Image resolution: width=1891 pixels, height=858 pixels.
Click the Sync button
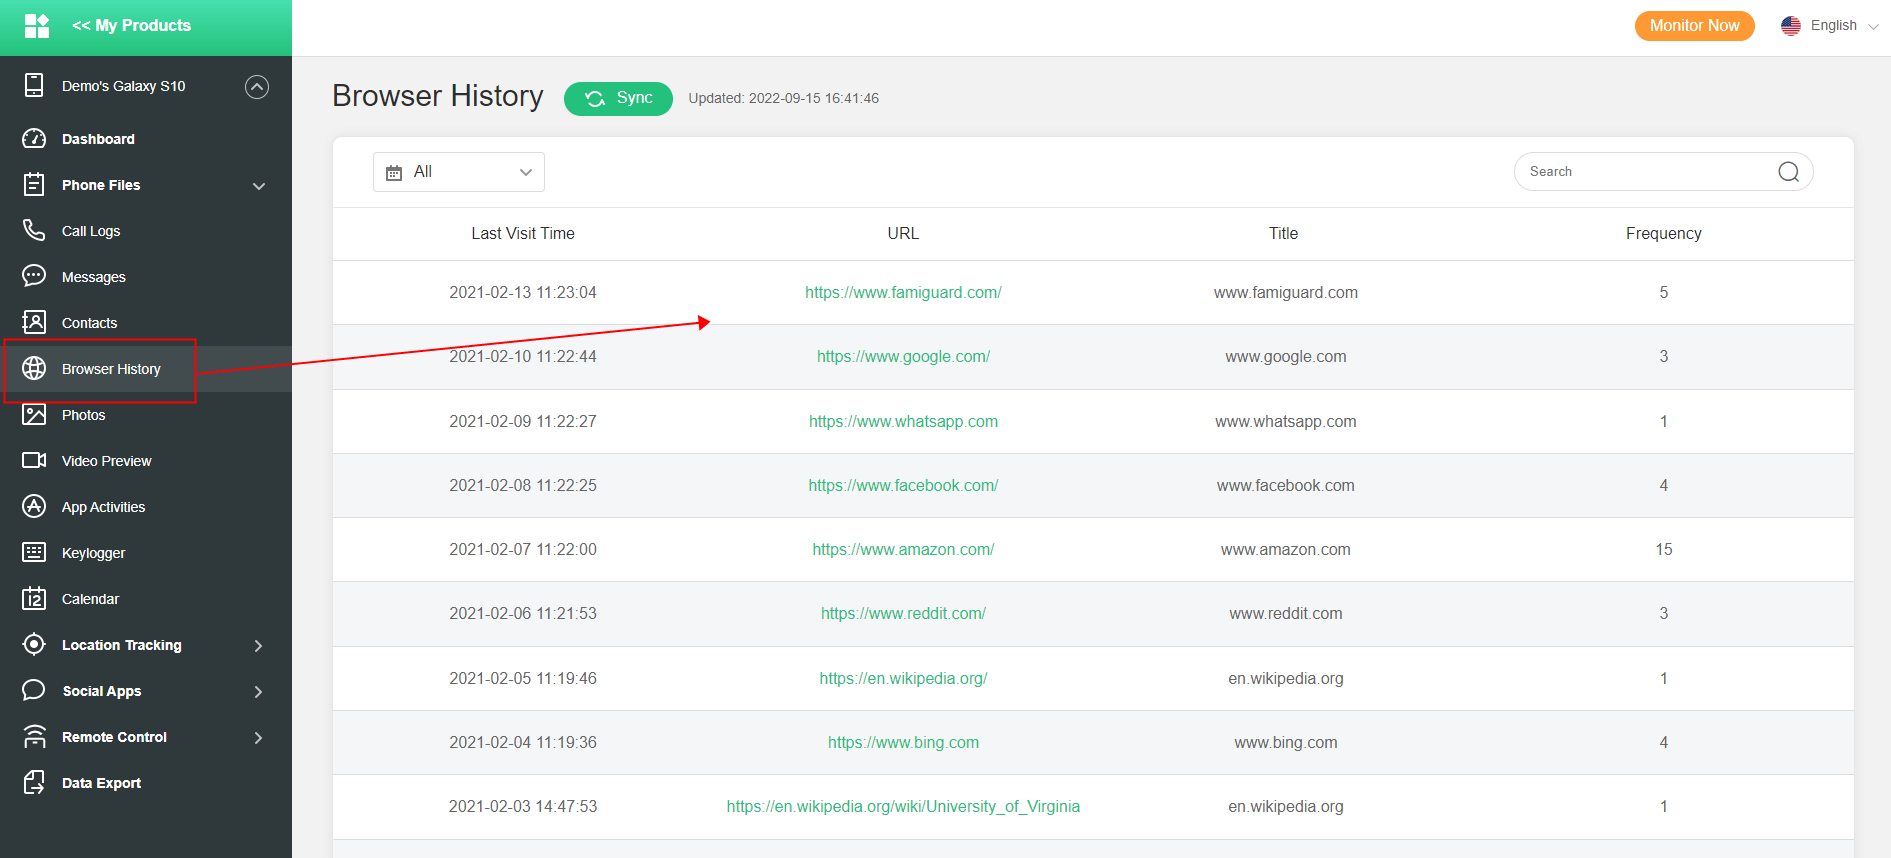point(618,98)
